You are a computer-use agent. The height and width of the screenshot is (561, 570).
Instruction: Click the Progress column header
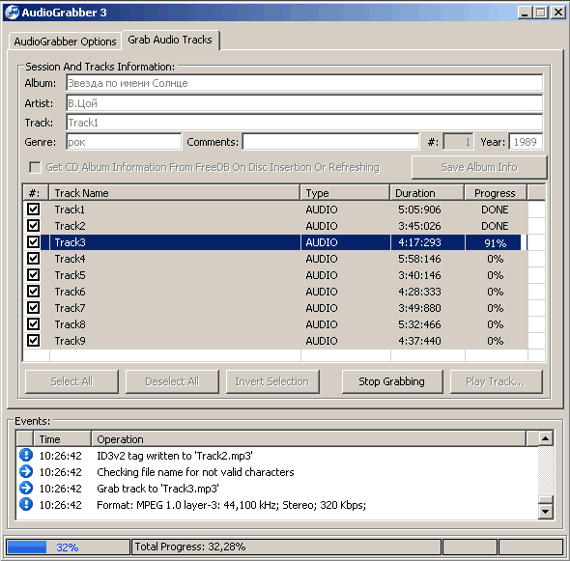tap(496, 193)
